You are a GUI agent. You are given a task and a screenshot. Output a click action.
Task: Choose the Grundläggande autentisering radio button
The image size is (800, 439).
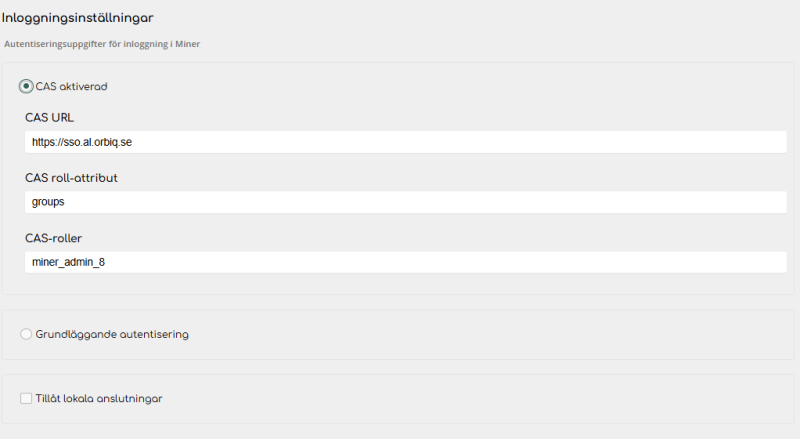click(x=26, y=334)
